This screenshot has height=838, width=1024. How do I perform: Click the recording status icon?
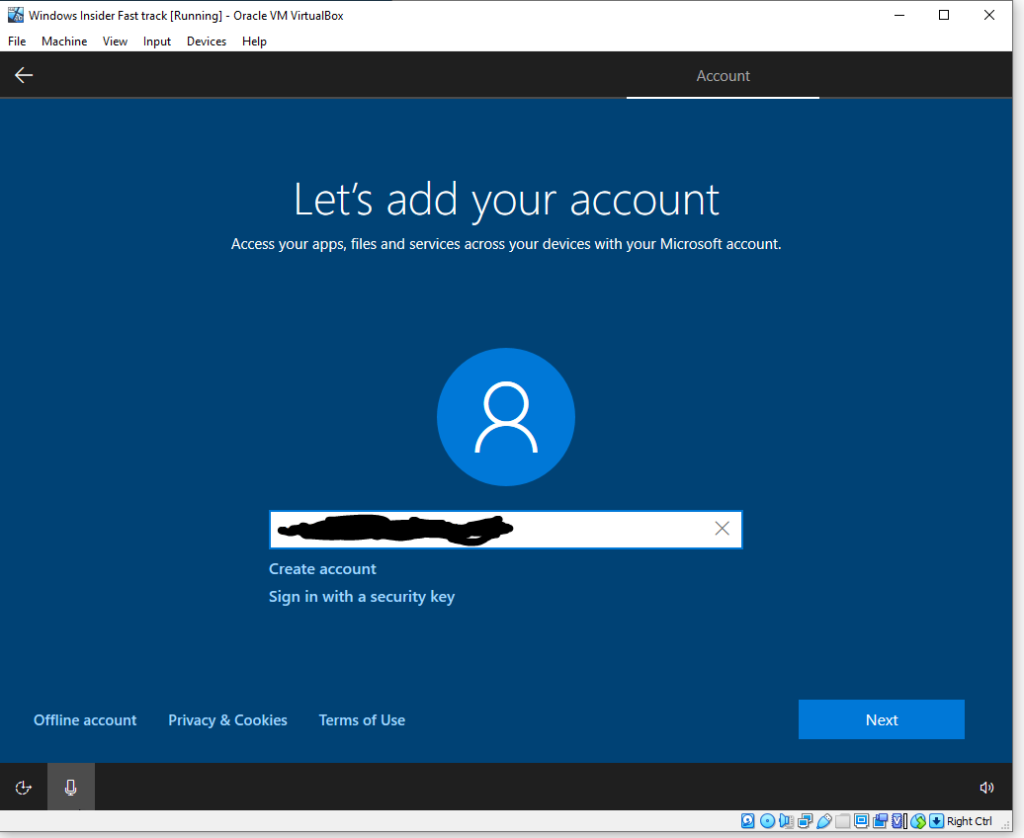(880, 820)
